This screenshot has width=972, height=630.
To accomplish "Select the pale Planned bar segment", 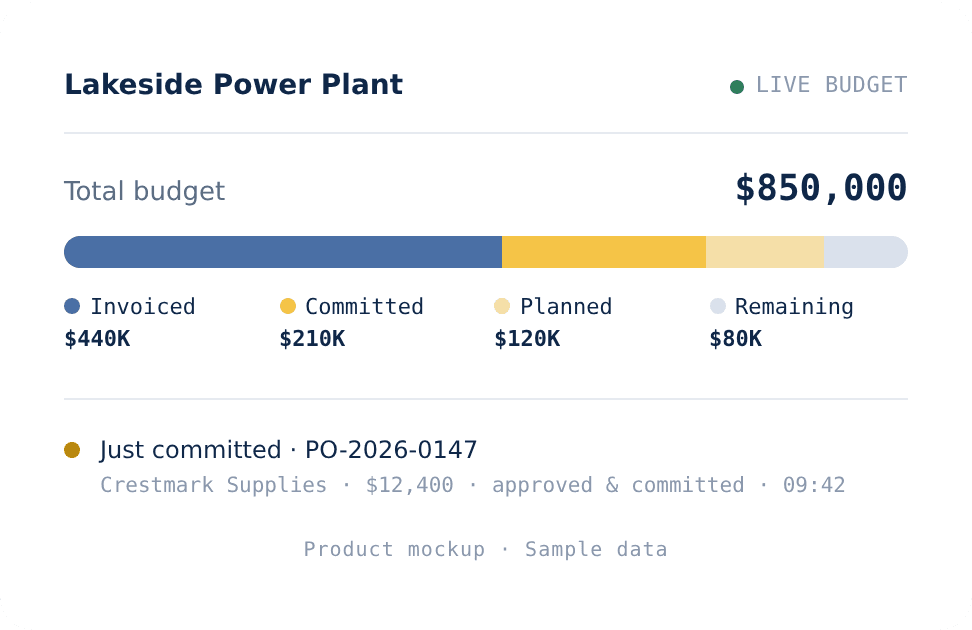I will point(765,252).
